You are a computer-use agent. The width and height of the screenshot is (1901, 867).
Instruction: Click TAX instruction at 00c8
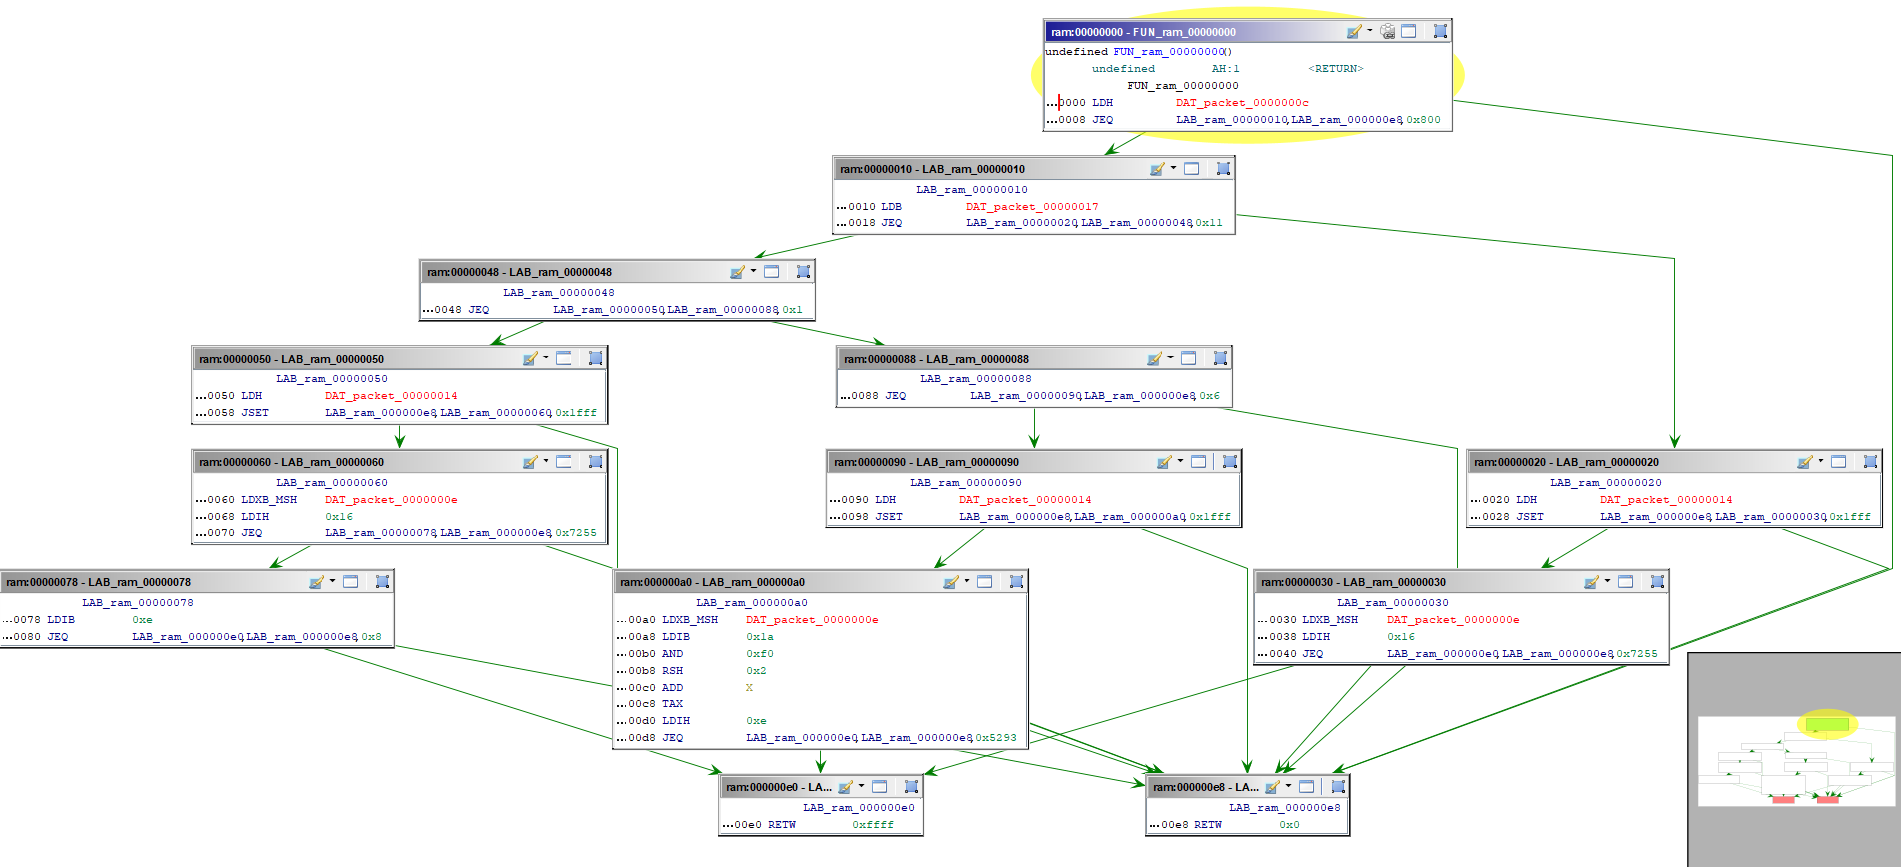coord(673,704)
